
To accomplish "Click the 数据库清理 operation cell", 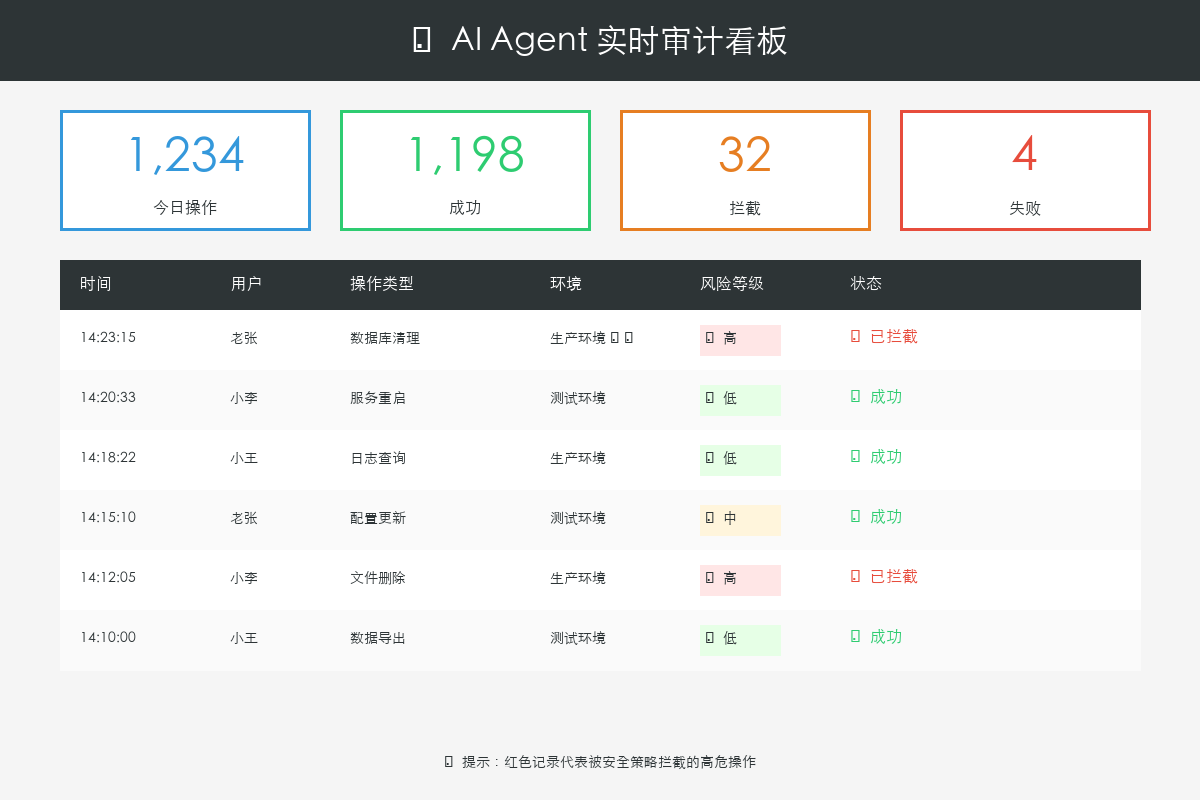I will coord(385,338).
